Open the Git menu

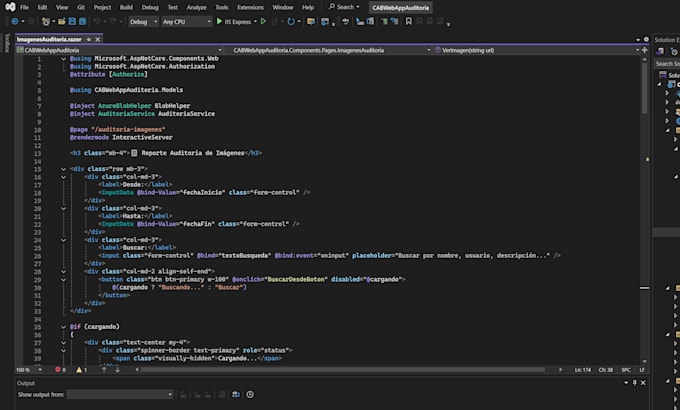click(81, 7)
